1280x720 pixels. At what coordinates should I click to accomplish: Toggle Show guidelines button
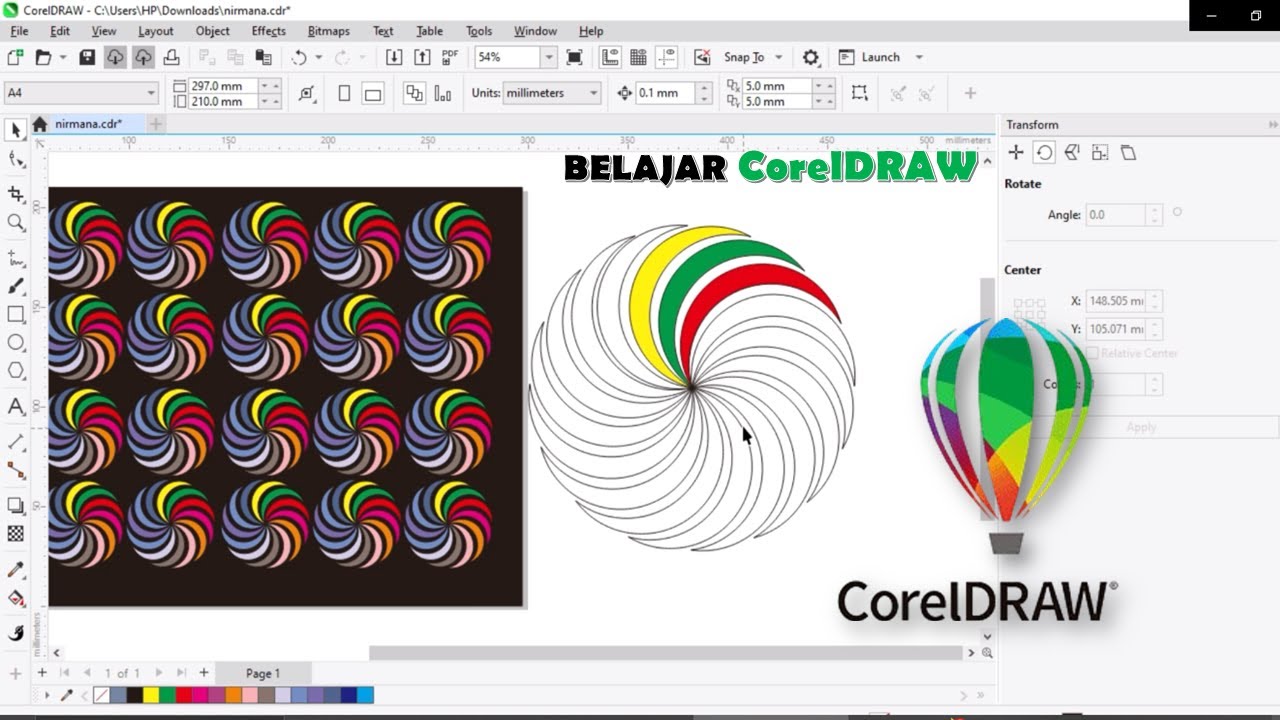coord(666,57)
